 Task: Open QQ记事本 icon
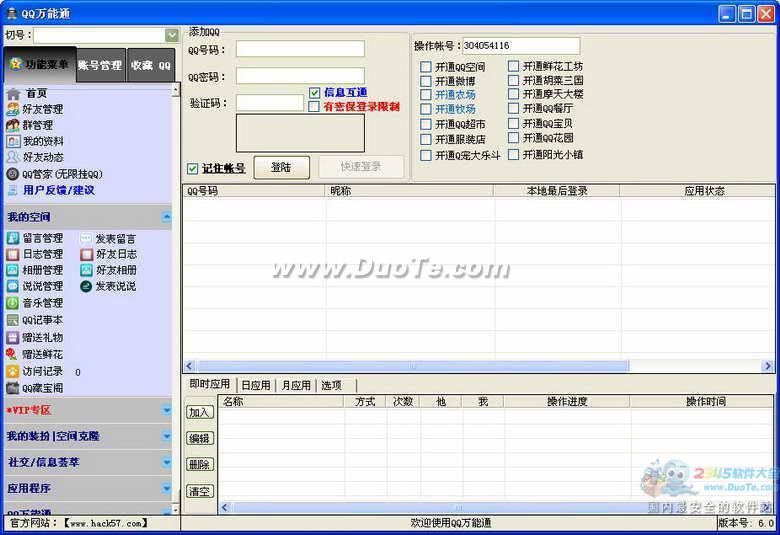pos(13,320)
